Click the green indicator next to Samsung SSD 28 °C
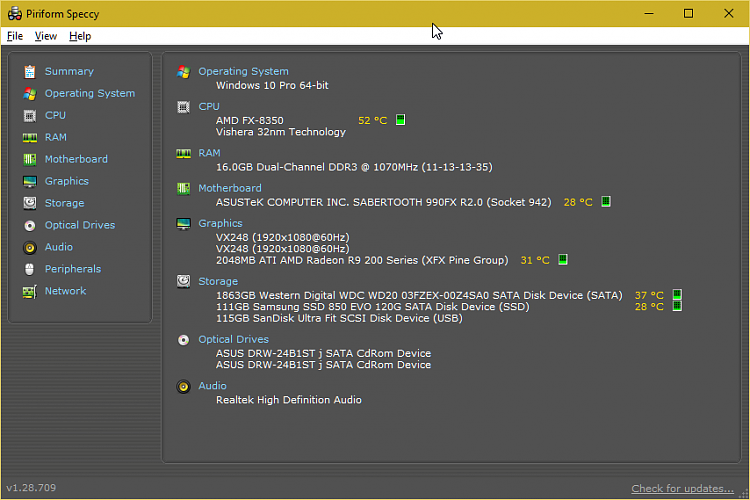750x500 pixels. coord(677,306)
